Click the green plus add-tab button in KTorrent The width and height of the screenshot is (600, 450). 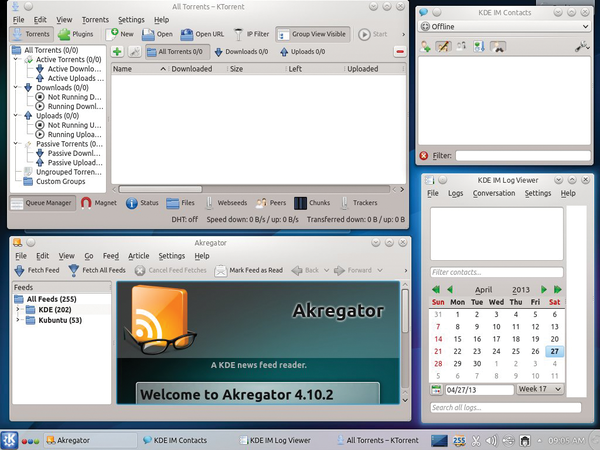coord(117,52)
